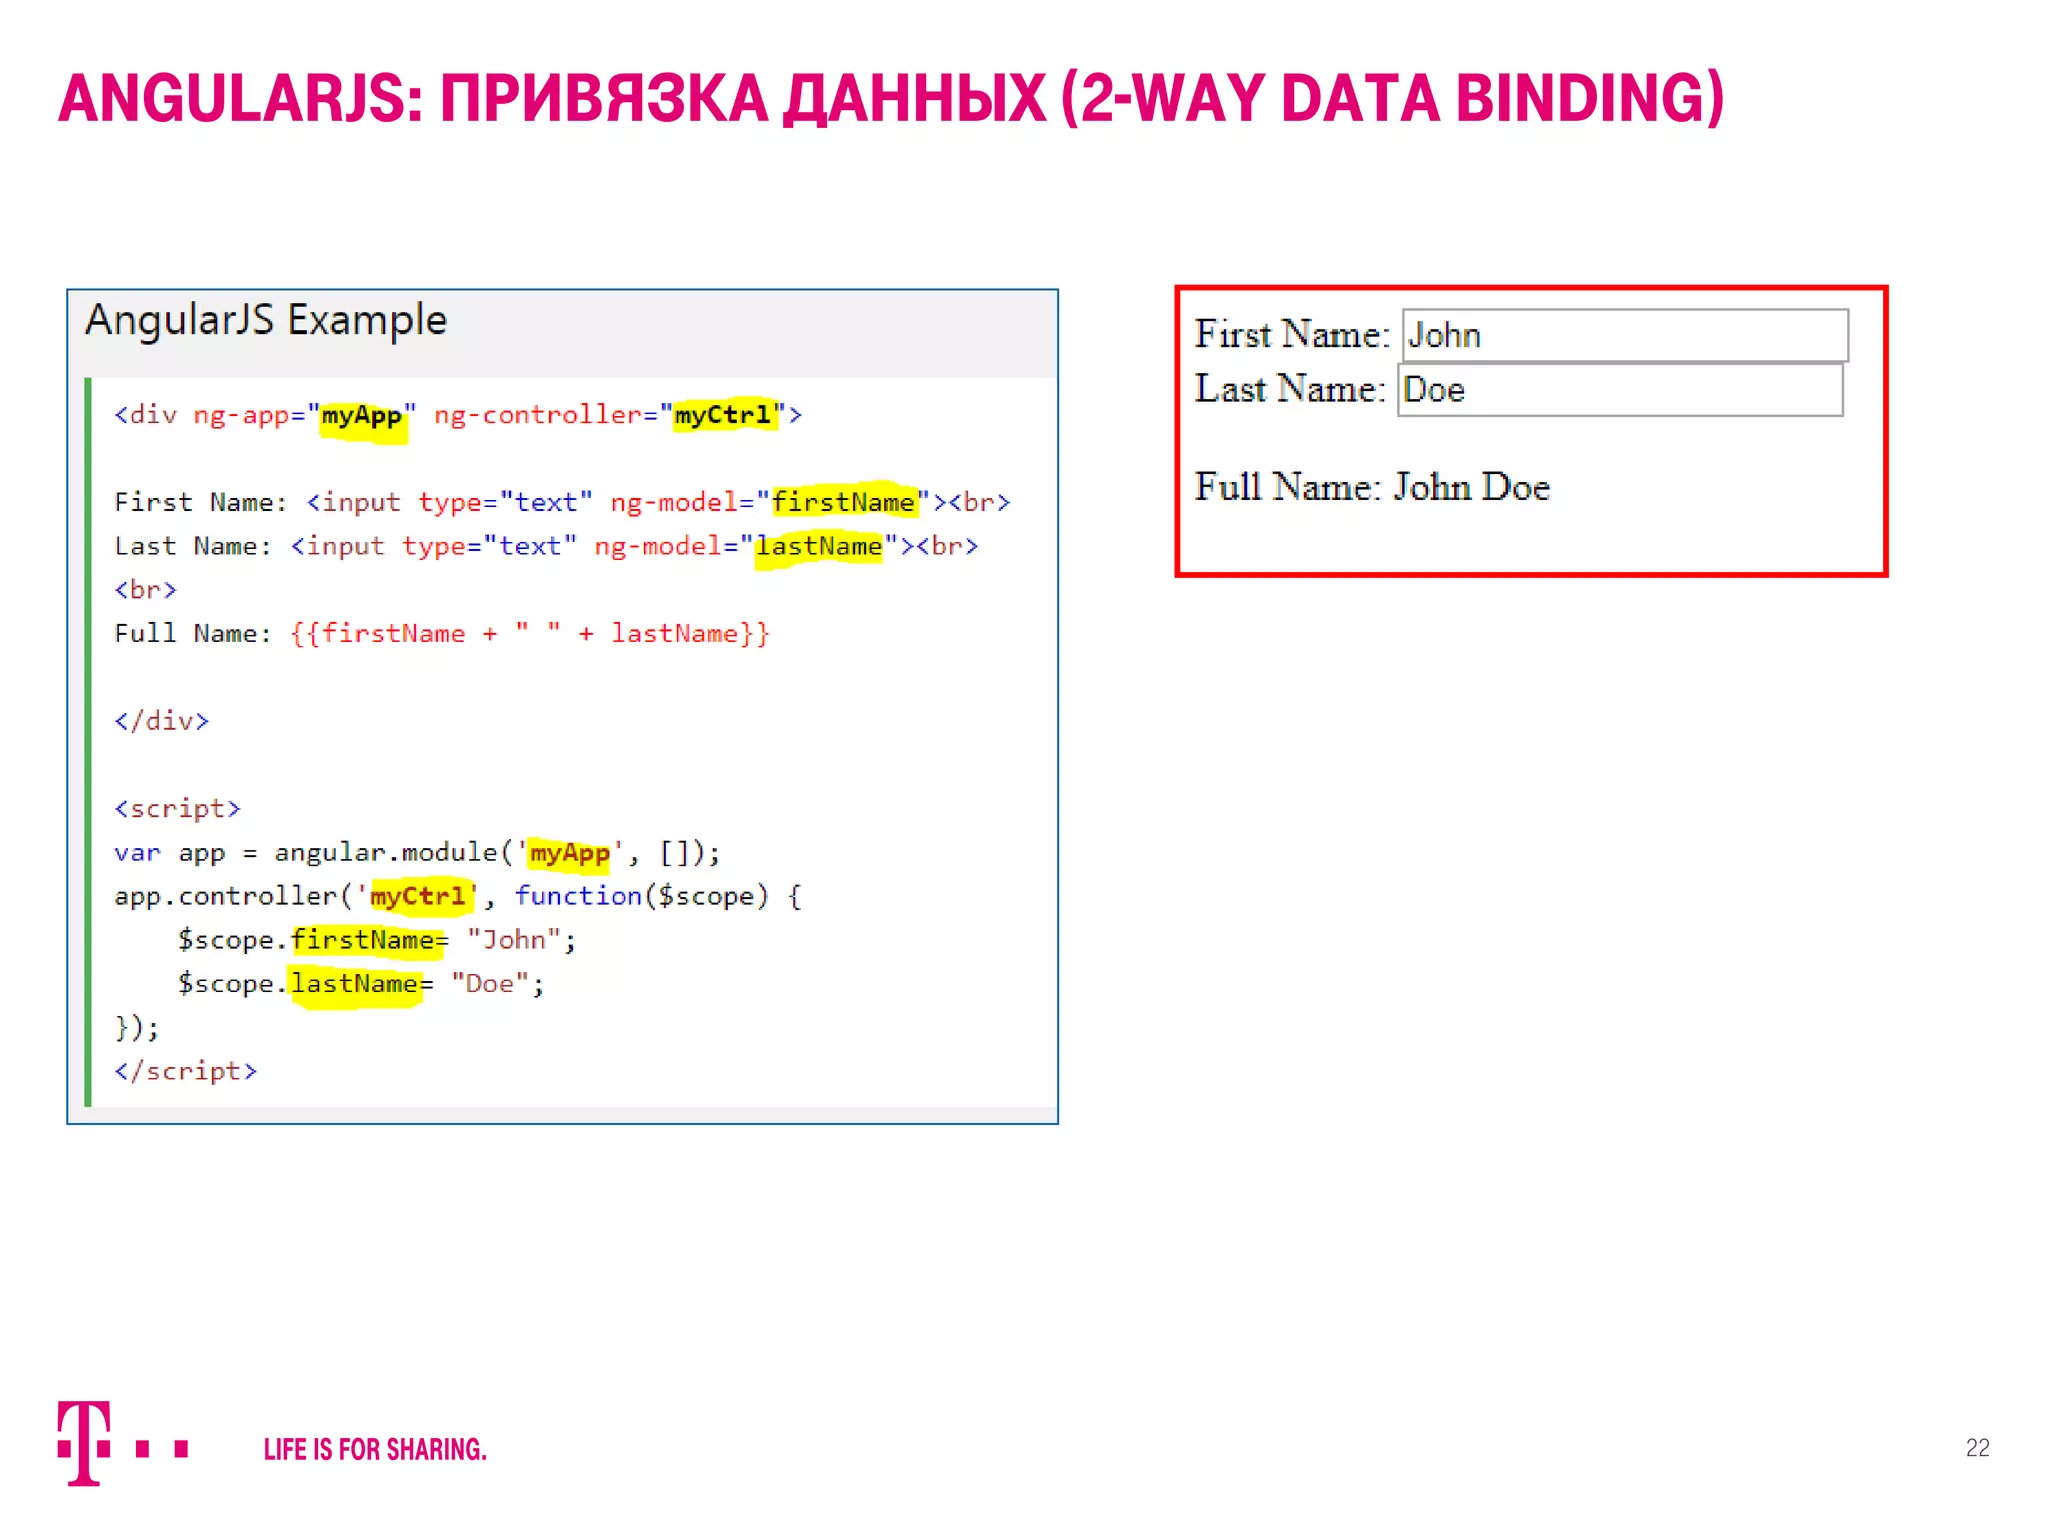
Task: Click the 'AngularJS Example' heading
Action: (266, 320)
